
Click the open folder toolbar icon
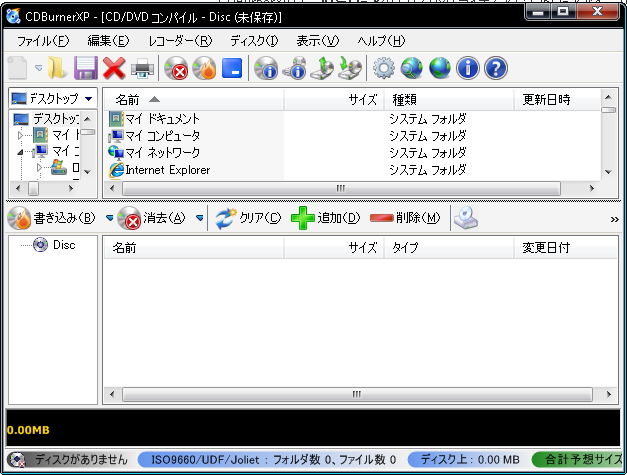coord(57,68)
